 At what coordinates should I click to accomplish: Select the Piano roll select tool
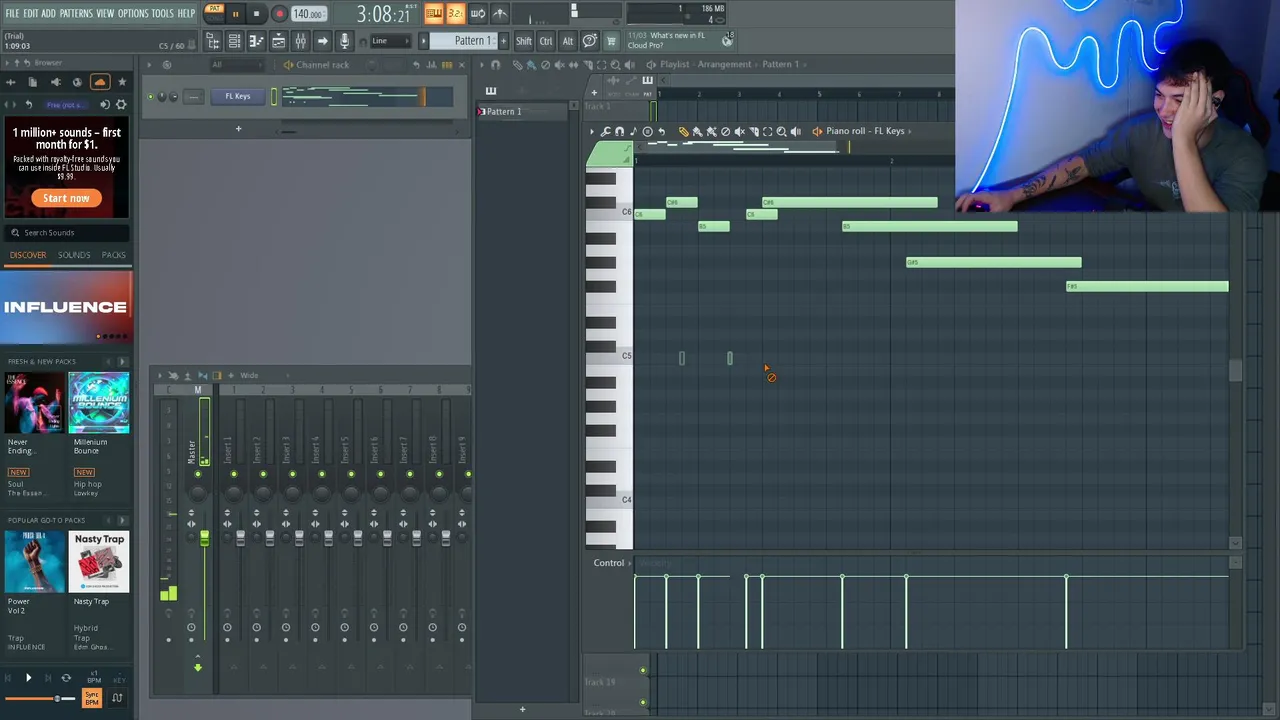[767, 132]
